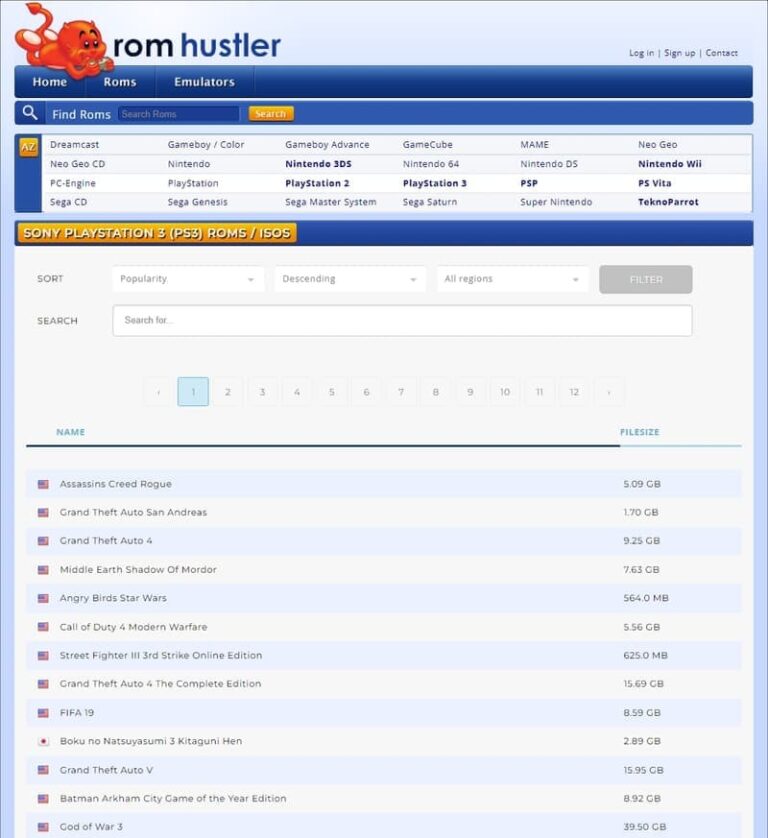Open the MAME platform link
The image size is (768, 838).
(x=534, y=145)
